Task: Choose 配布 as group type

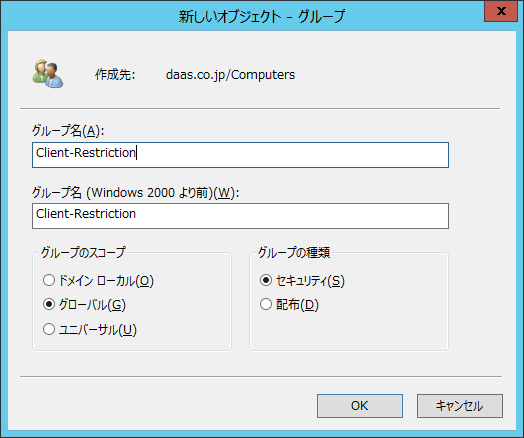Action: (x=266, y=304)
